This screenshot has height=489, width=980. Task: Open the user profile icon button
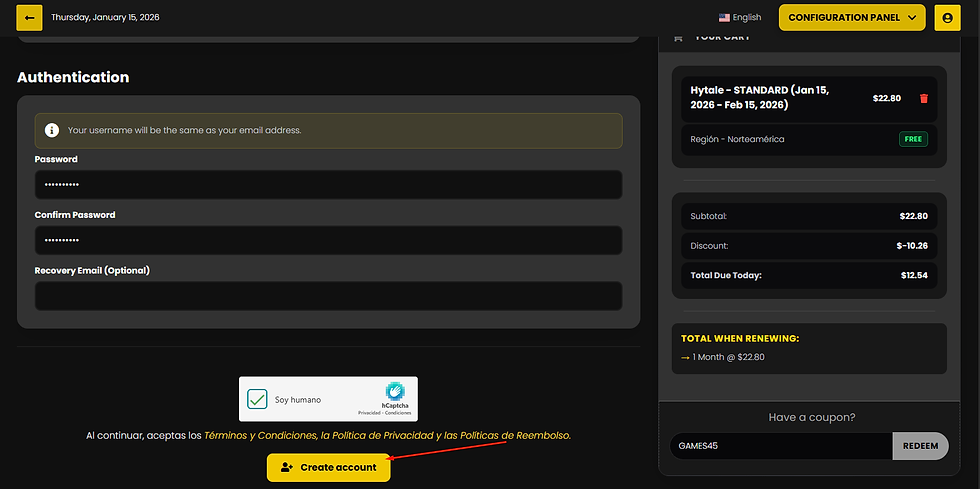click(x=947, y=18)
